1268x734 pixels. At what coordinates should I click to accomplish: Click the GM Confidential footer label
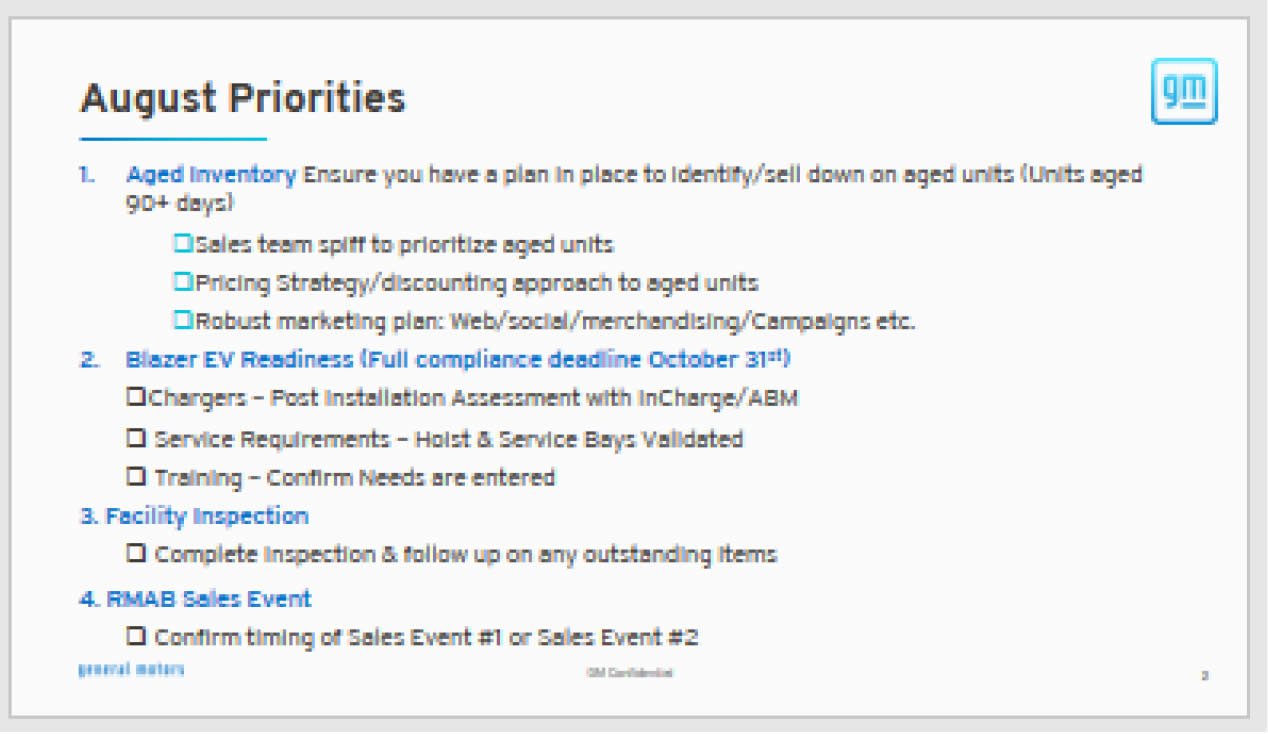click(x=630, y=673)
